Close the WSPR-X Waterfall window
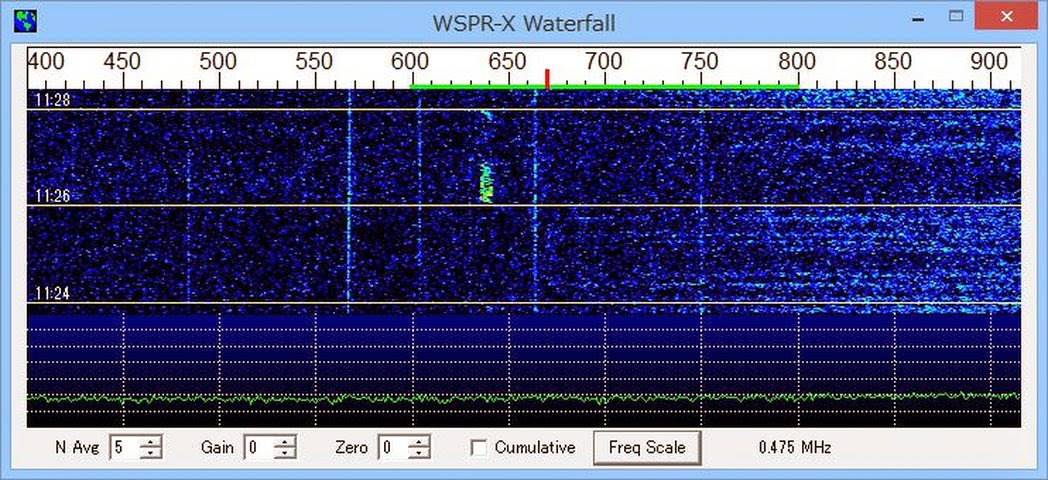 [1007, 17]
